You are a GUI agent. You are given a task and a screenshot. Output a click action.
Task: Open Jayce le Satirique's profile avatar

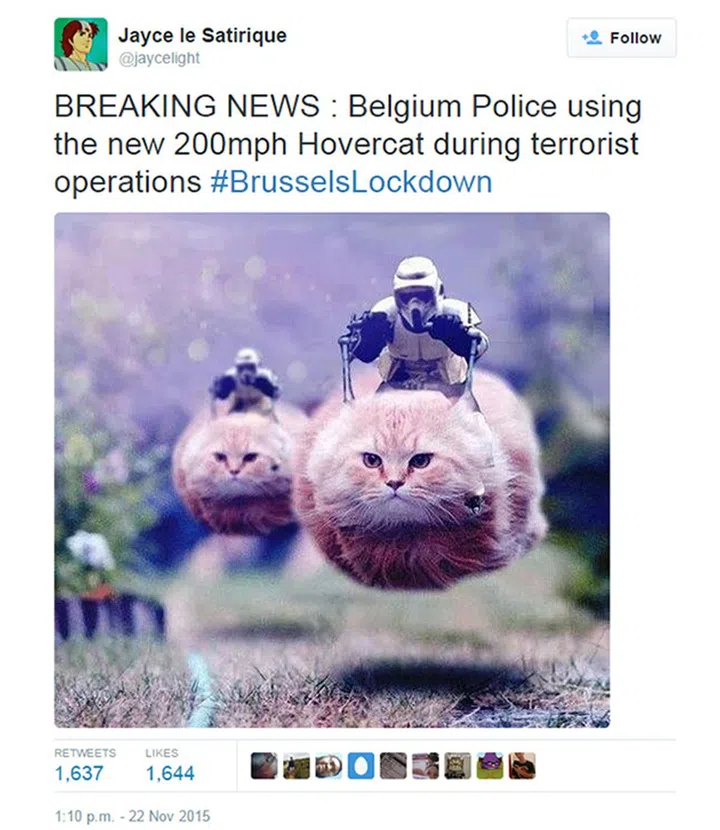pyautogui.click(x=80, y=44)
